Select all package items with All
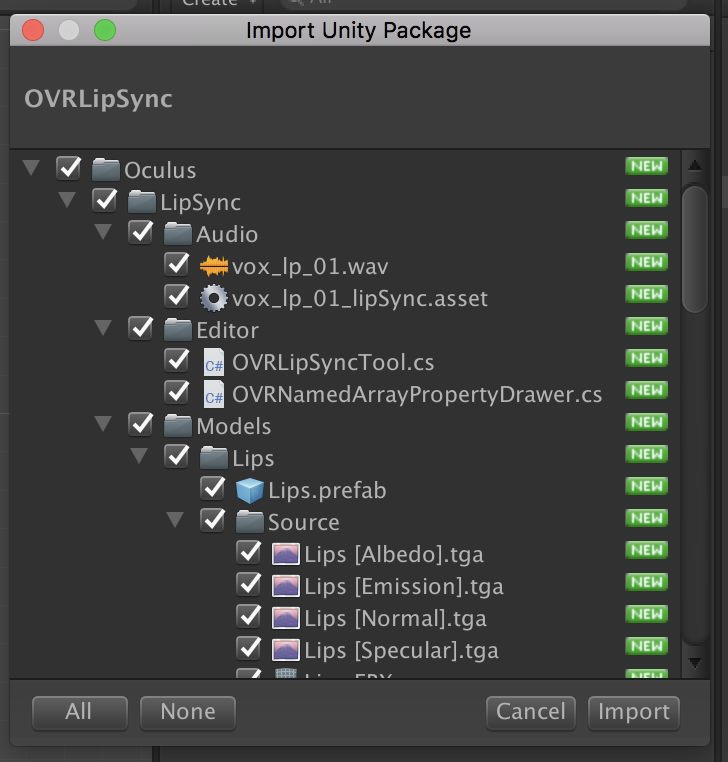 click(80, 713)
